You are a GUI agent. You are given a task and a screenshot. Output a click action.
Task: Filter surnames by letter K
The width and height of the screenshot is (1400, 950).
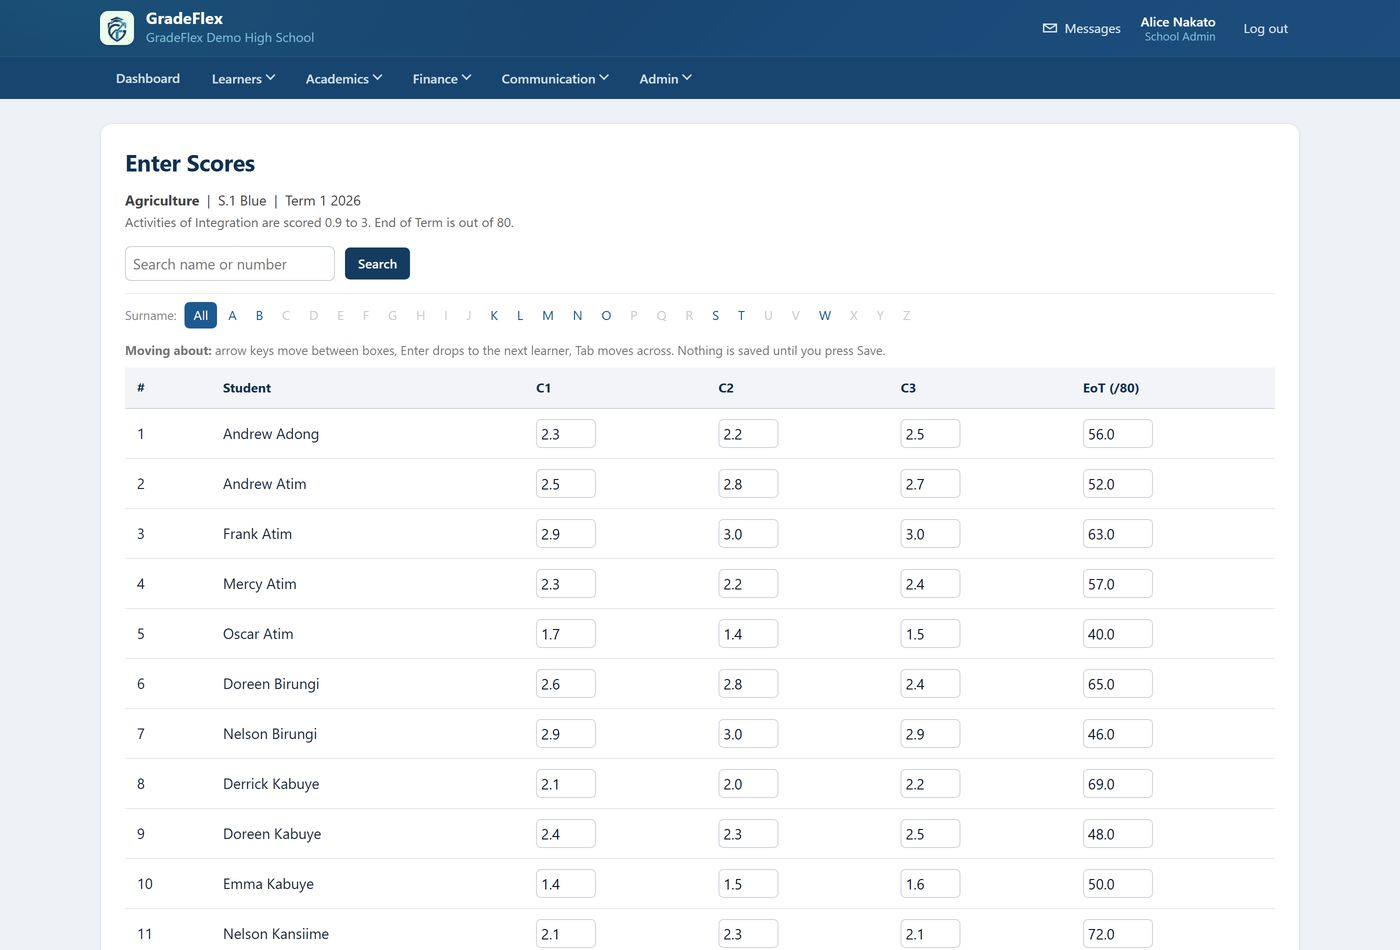(x=494, y=315)
